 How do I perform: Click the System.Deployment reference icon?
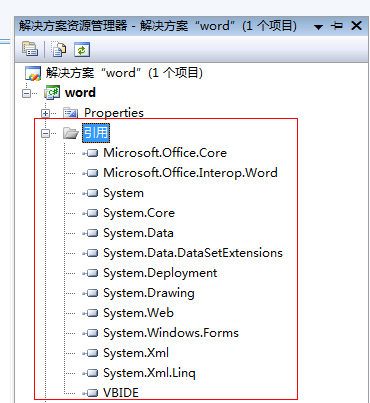pyautogui.click(x=91, y=273)
